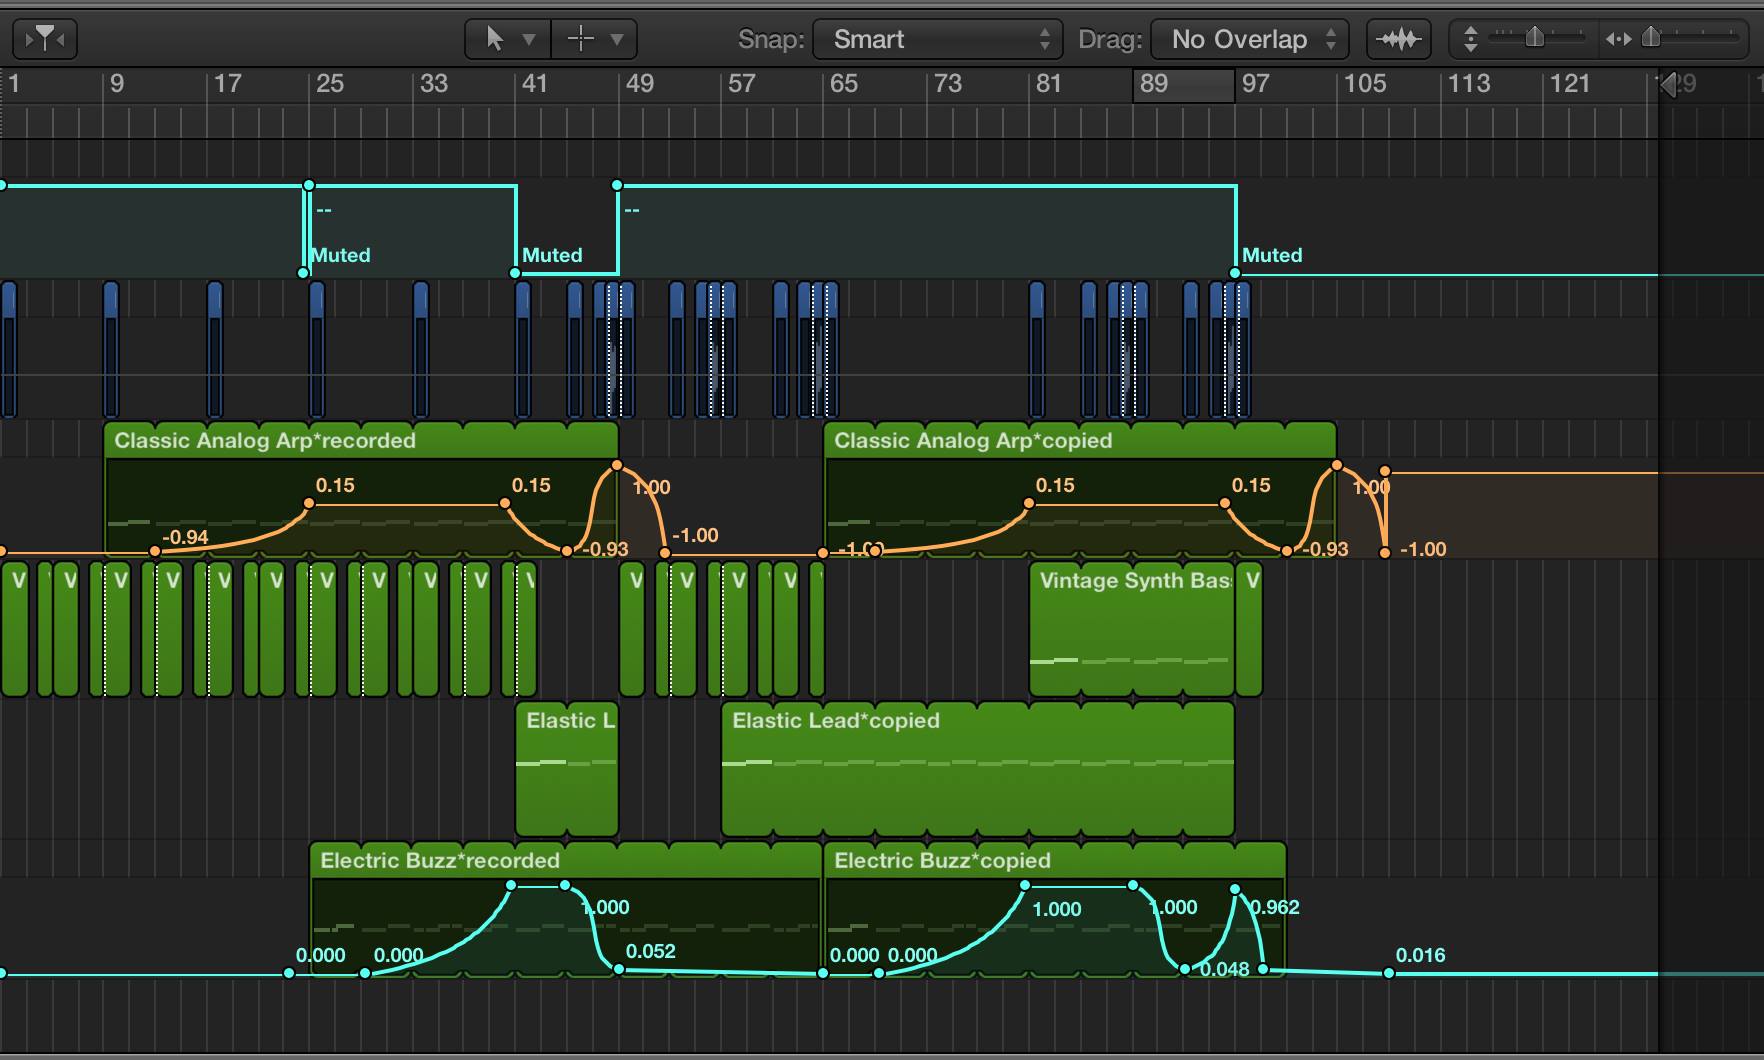Click the 0.052 automation point in Electric Buzz

tap(618, 969)
